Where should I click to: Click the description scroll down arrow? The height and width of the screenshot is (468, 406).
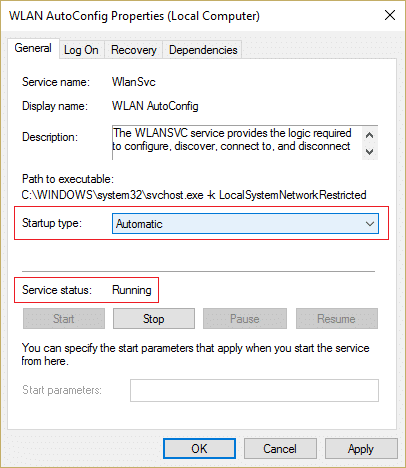pos(369,151)
